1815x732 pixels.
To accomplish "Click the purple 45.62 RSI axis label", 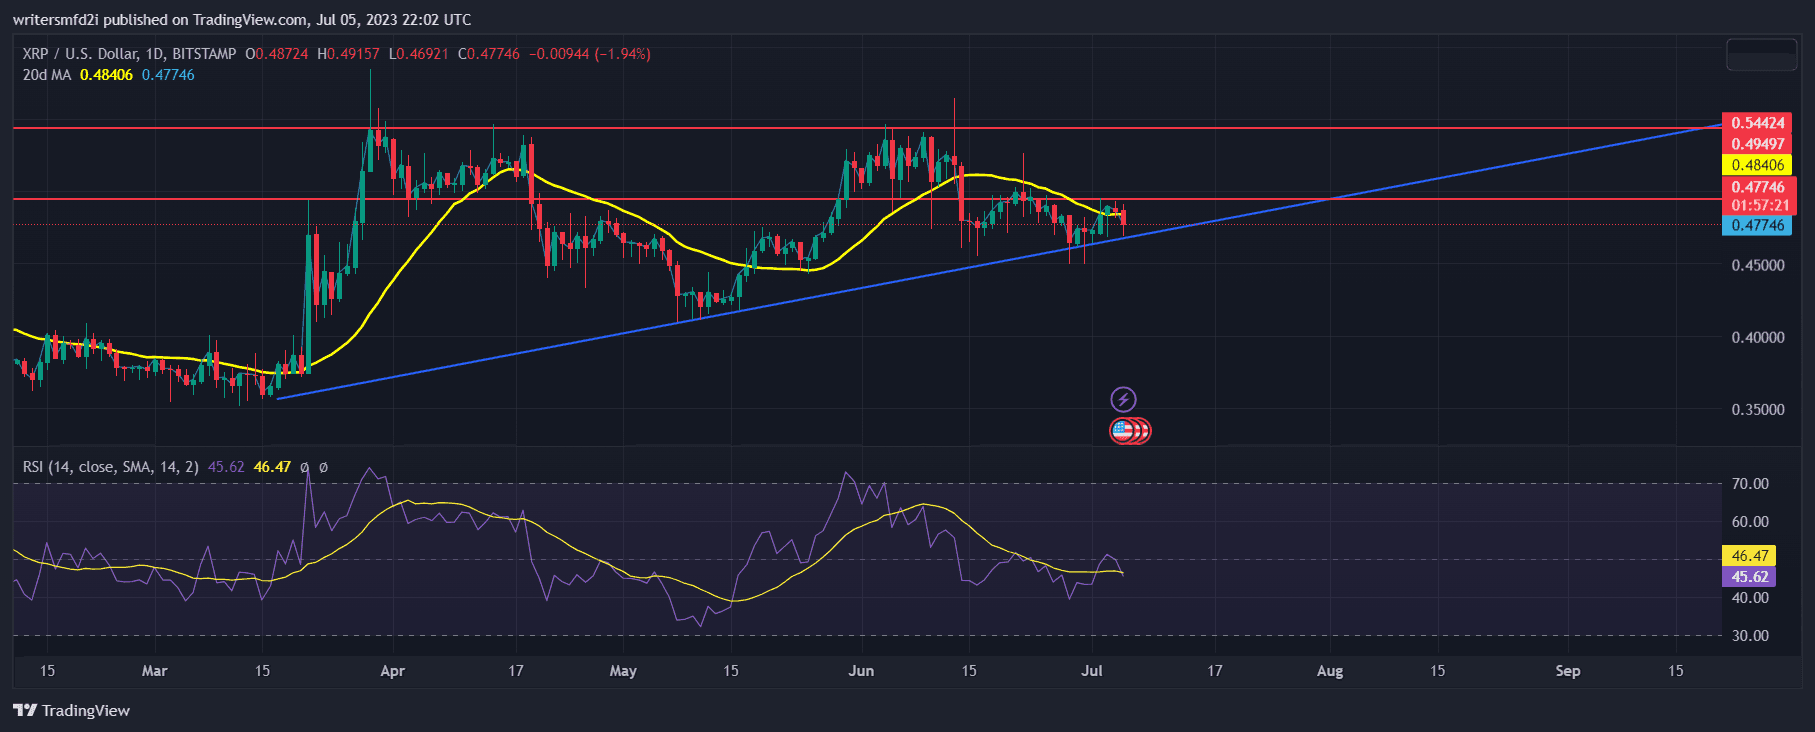I will [1749, 577].
